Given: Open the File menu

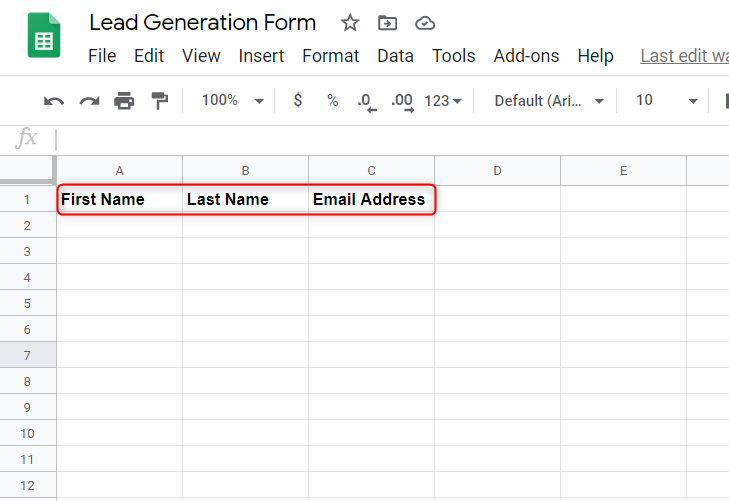Looking at the screenshot, I should coord(102,56).
